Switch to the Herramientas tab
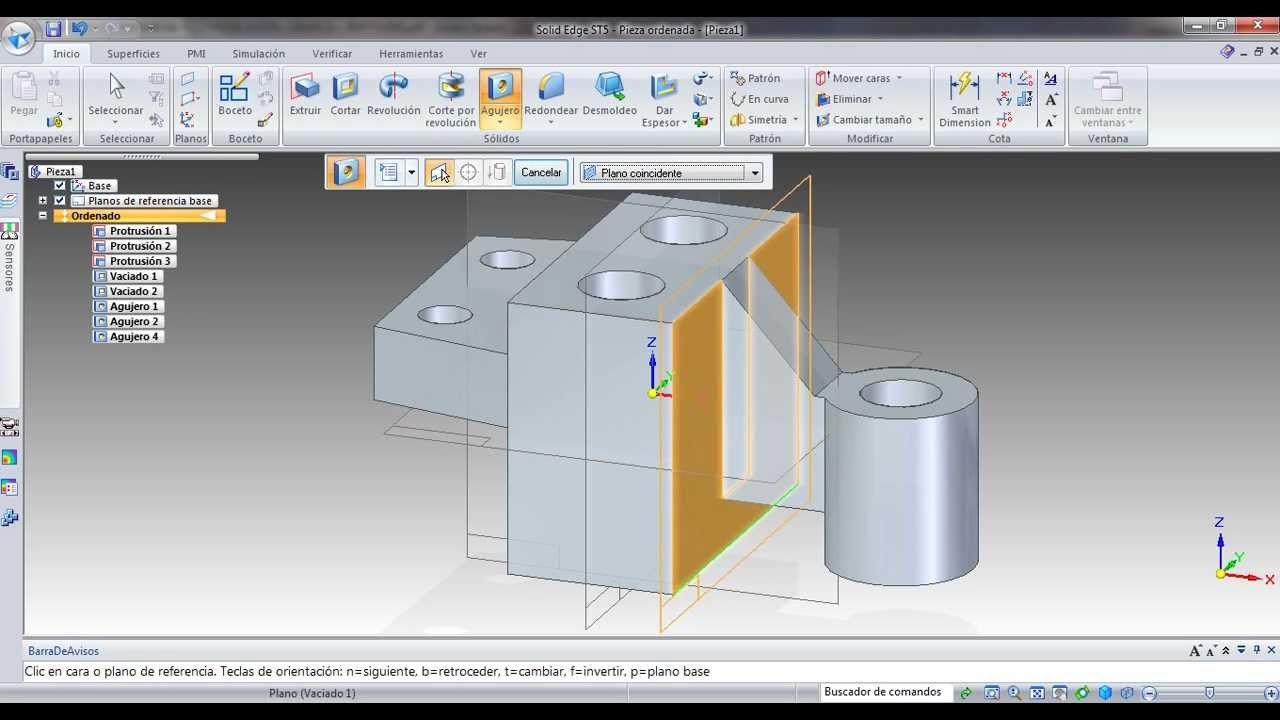Viewport: 1280px width, 720px height. tap(411, 54)
